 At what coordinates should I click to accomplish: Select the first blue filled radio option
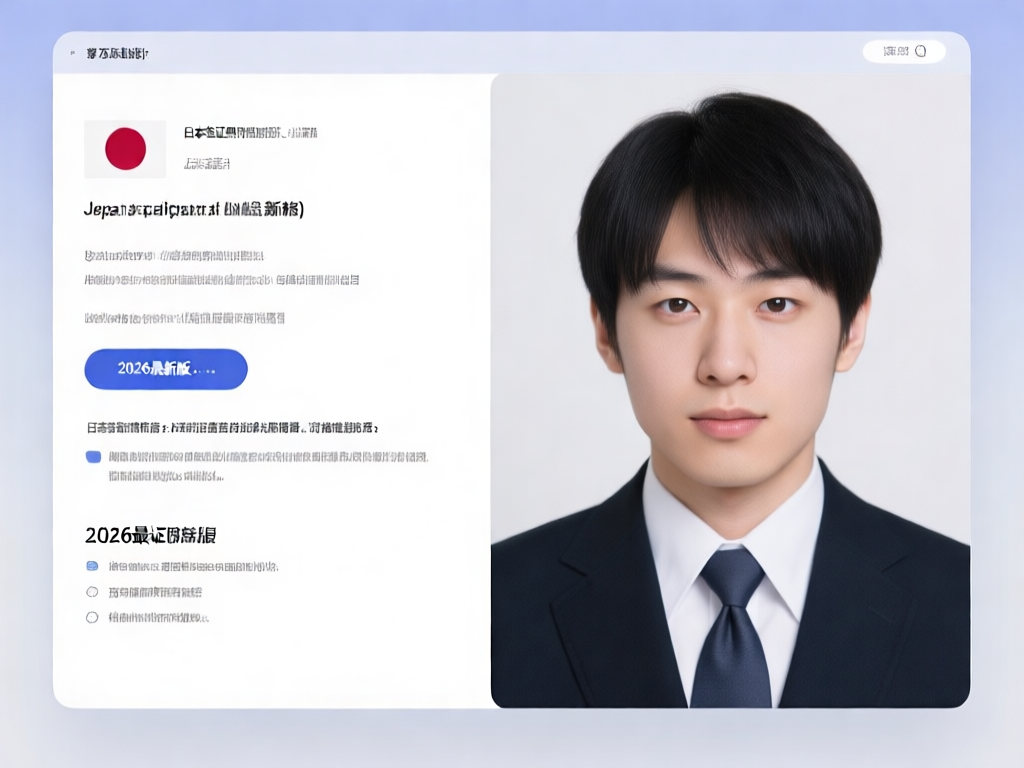(x=93, y=566)
